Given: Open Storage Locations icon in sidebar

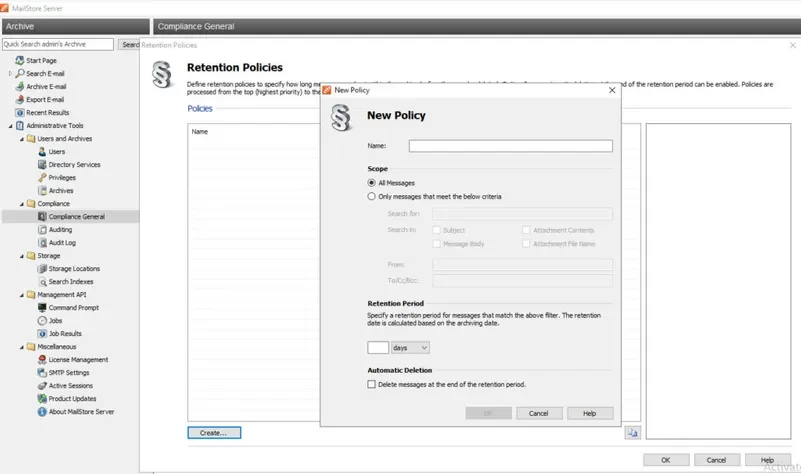Looking at the screenshot, I should click(x=42, y=269).
